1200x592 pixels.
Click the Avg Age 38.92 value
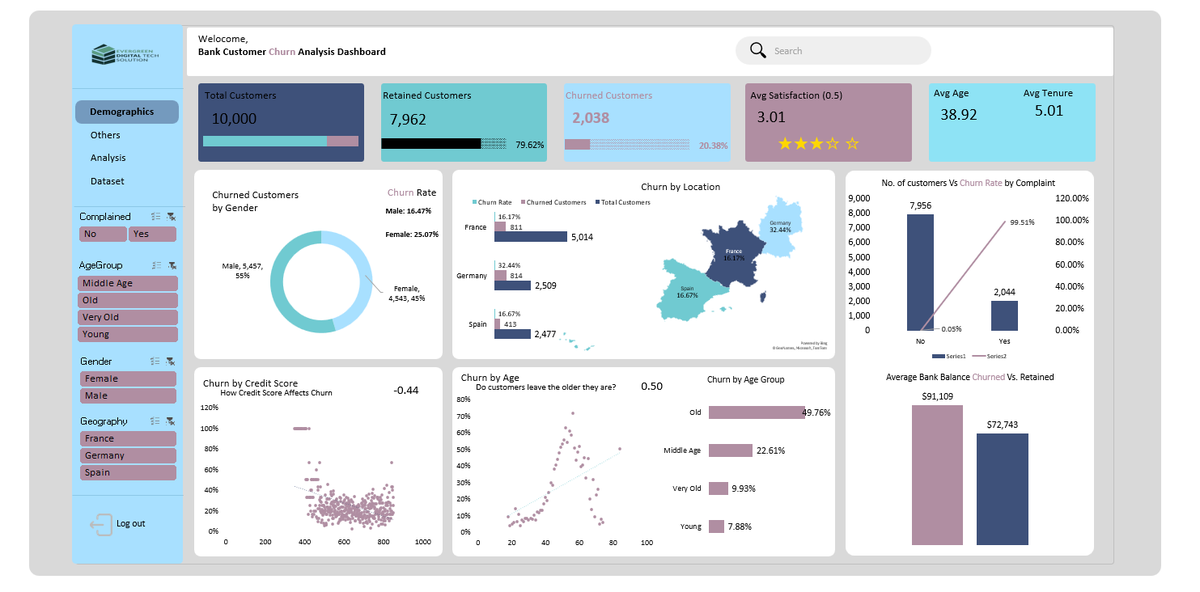(959, 115)
